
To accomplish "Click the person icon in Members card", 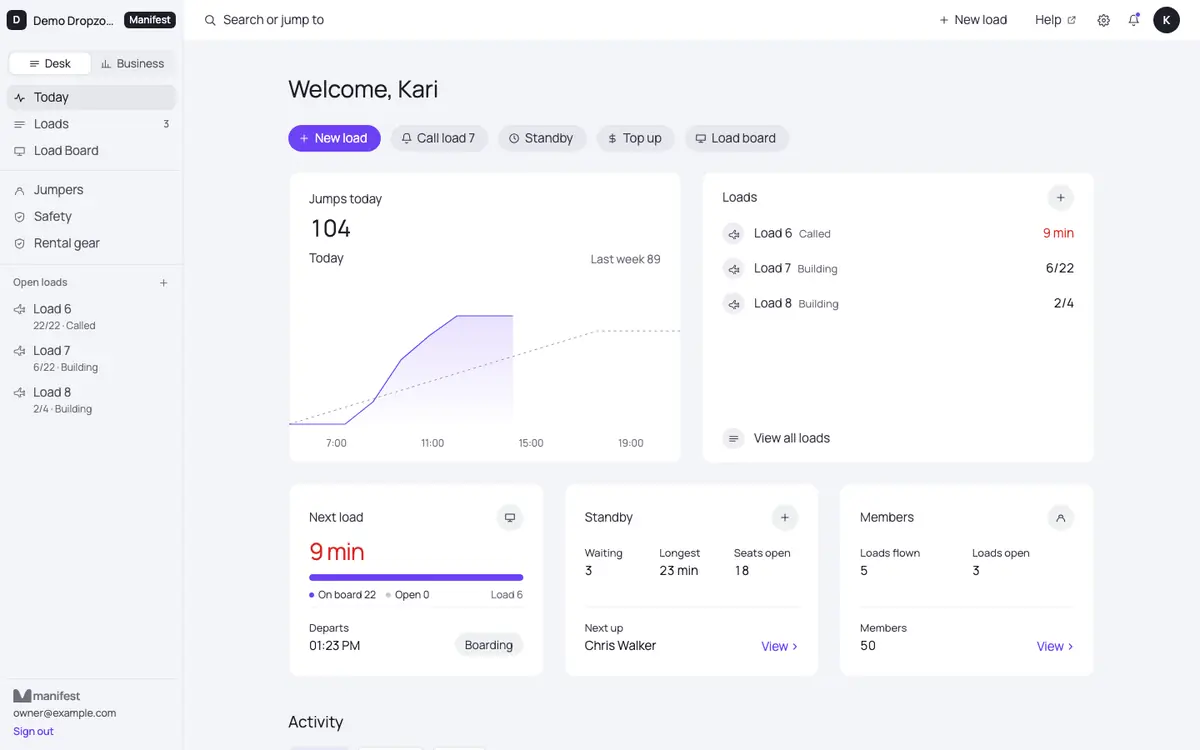I will pyautogui.click(x=1060, y=518).
